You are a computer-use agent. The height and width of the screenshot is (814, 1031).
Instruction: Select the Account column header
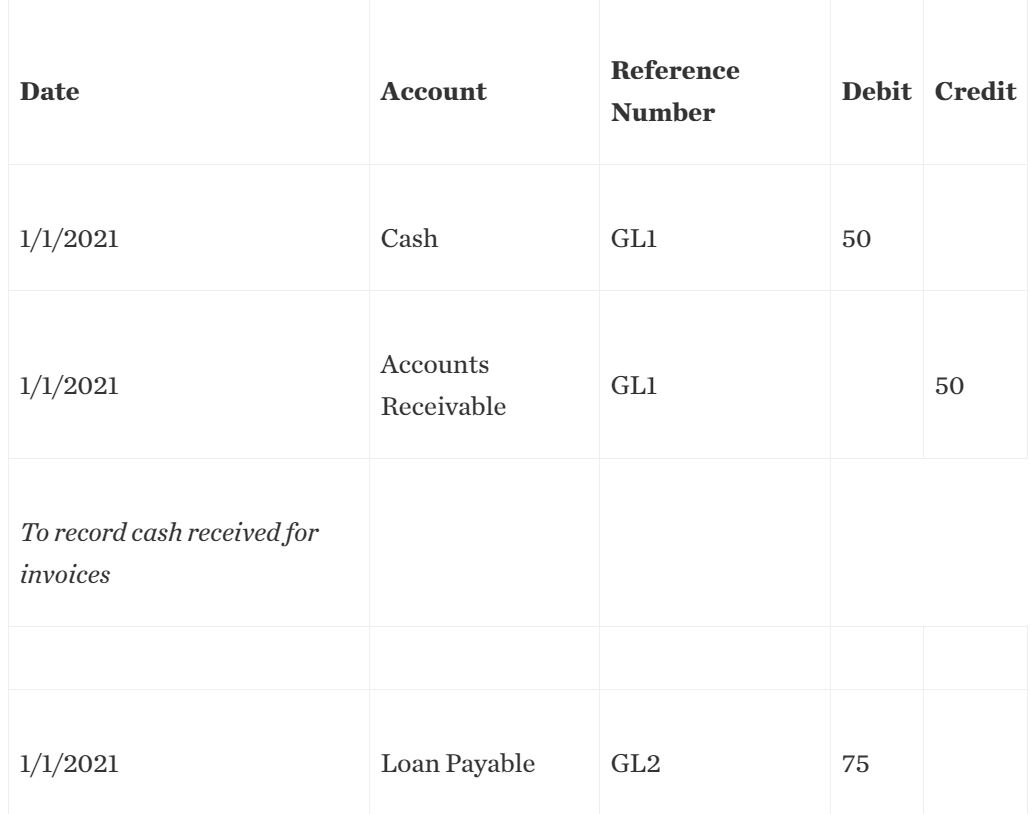433,92
